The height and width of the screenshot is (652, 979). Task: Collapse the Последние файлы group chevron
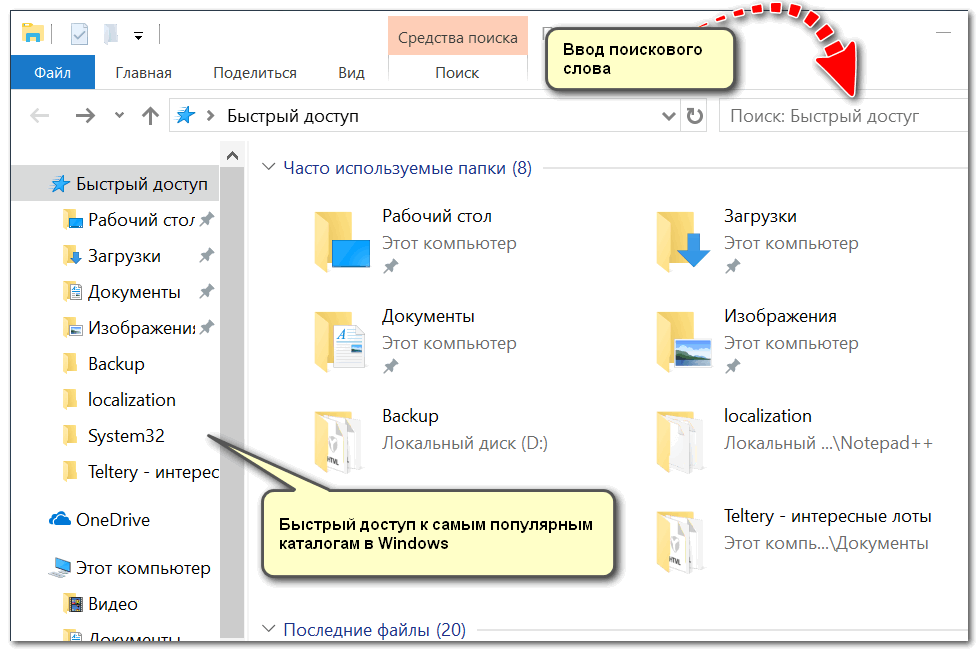(268, 628)
